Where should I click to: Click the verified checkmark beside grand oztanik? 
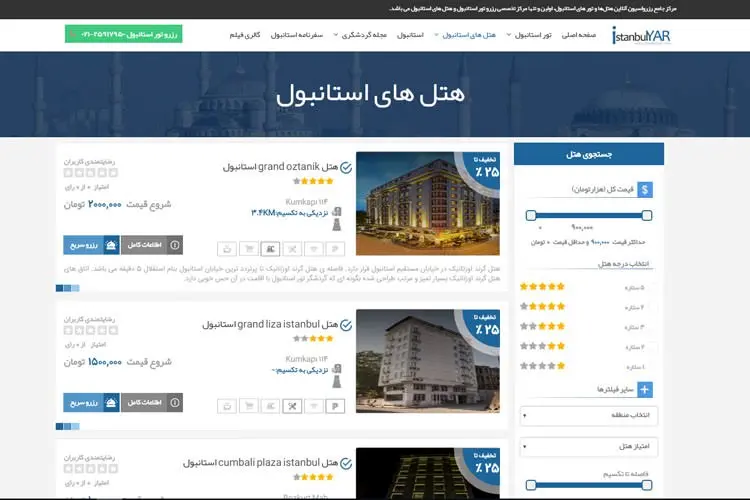click(346, 167)
